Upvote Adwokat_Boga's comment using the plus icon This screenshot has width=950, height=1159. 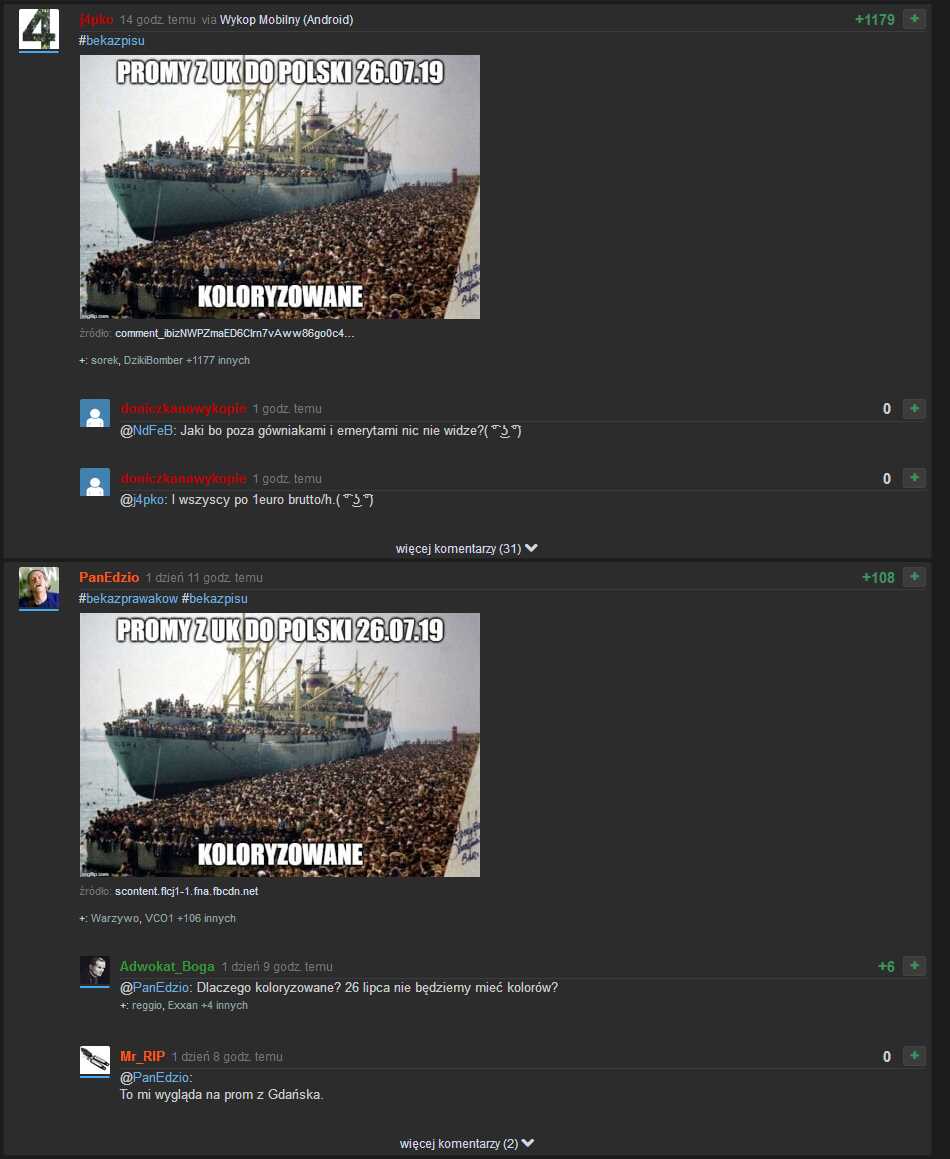coord(914,966)
